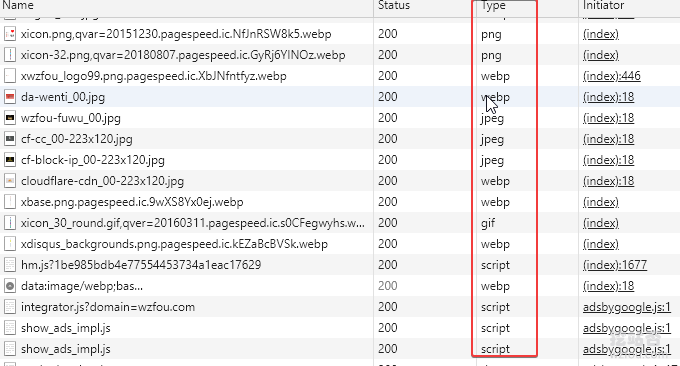Open the (index) initiator link for xicon.png,qvar=20151230
The width and height of the screenshot is (680, 366).
click(x=601, y=34)
